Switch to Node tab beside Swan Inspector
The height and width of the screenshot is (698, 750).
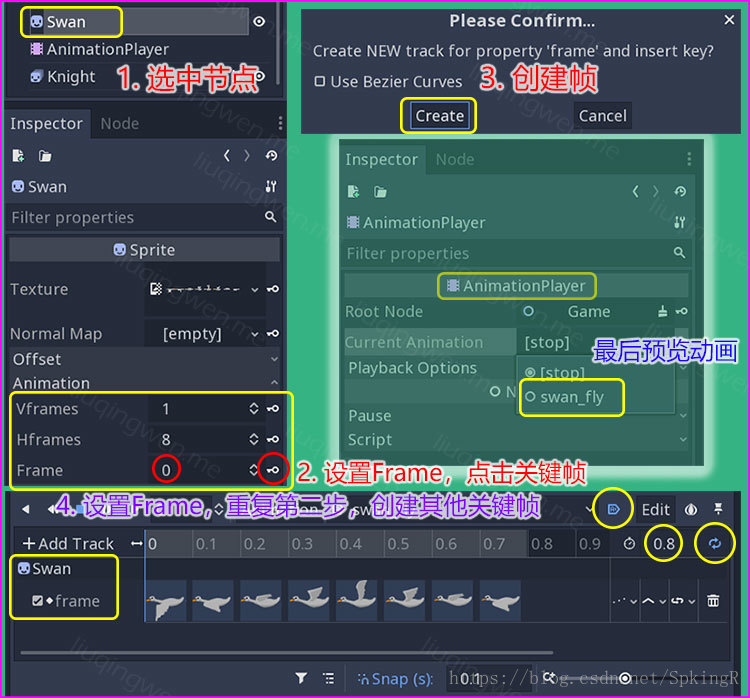[x=120, y=123]
